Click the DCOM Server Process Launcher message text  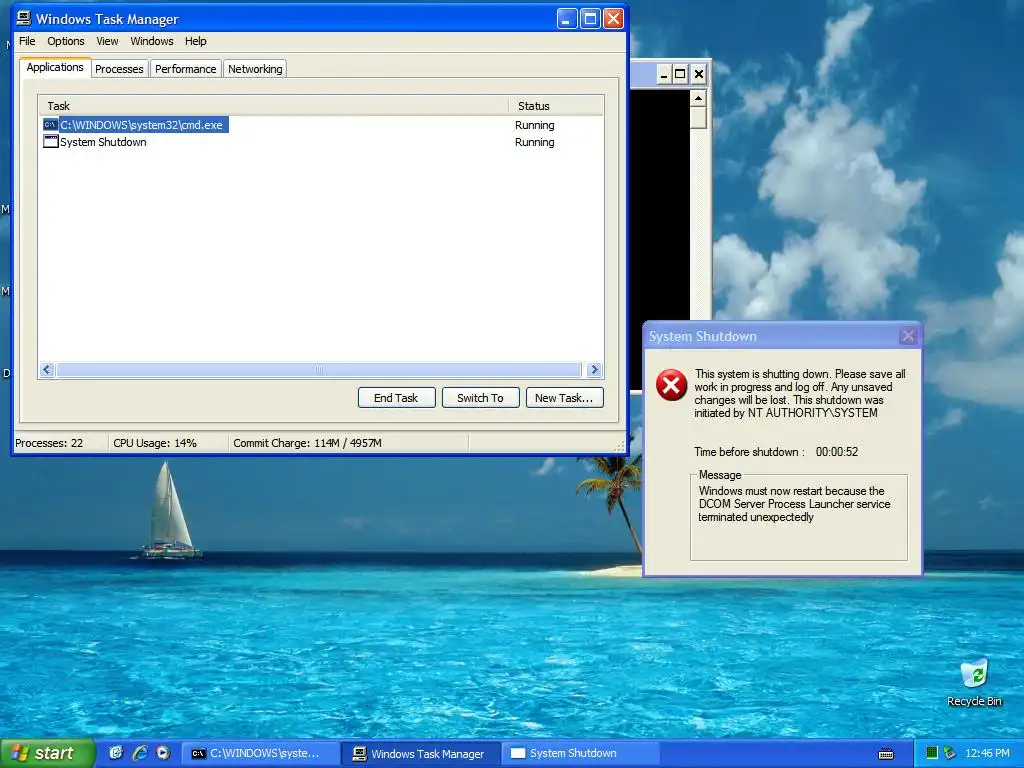(794, 504)
